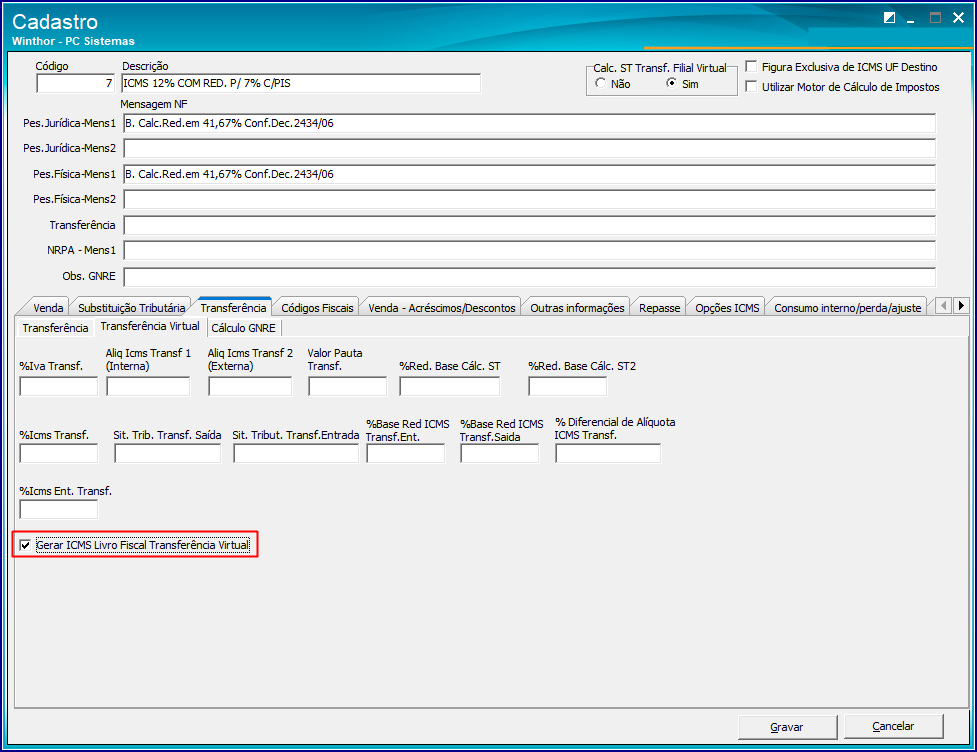Close the Cadastro window

(x=958, y=18)
